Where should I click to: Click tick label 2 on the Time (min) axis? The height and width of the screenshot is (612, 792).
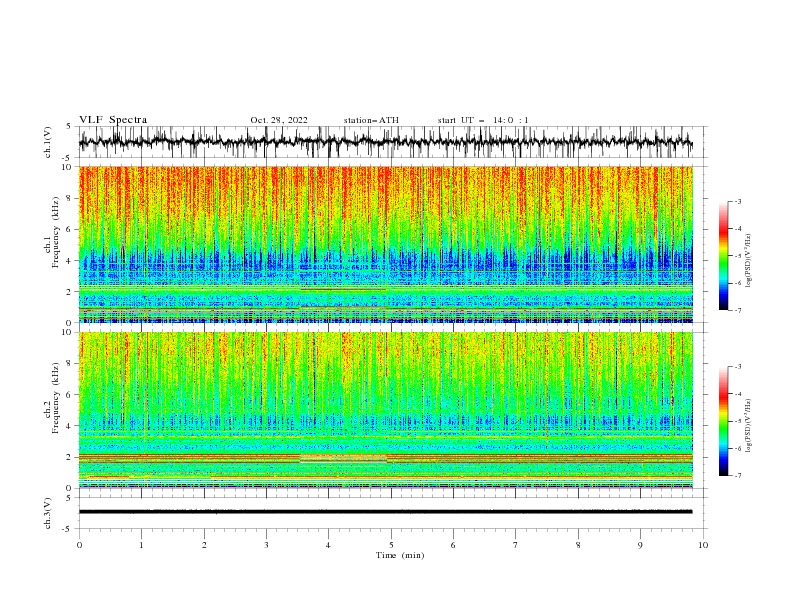pos(204,545)
